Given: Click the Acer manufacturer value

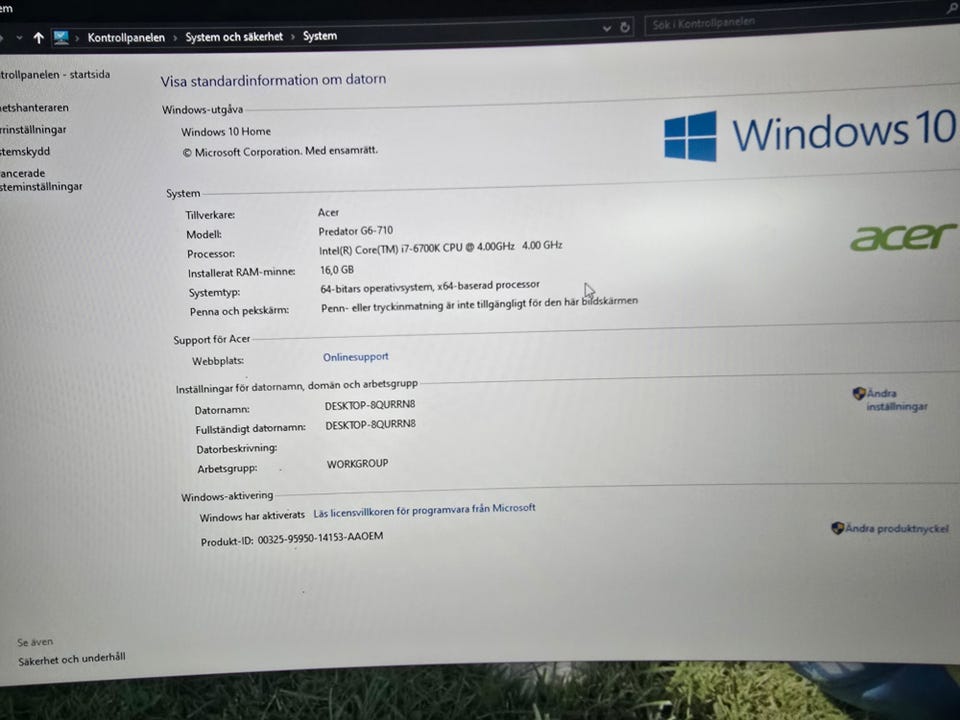Looking at the screenshot, I should coord(328,212).
